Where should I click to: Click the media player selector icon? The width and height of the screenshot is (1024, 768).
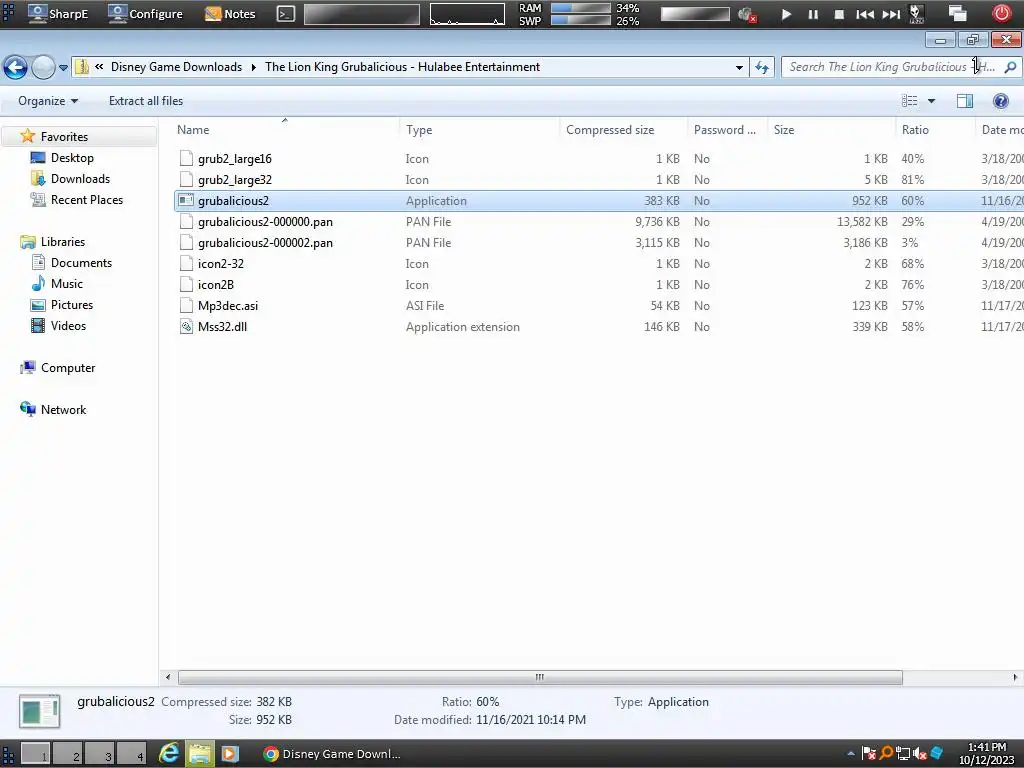click(x=917, y=14)
